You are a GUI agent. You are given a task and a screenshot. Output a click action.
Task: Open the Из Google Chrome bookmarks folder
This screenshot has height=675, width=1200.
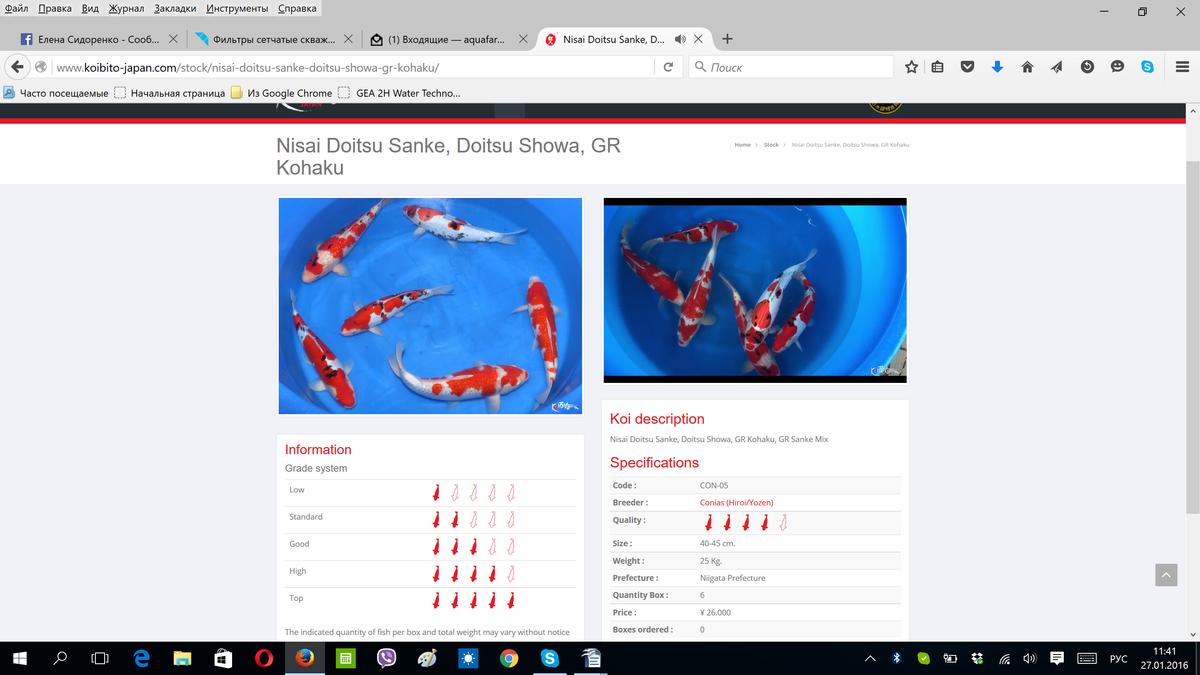[x=281, y=93]
